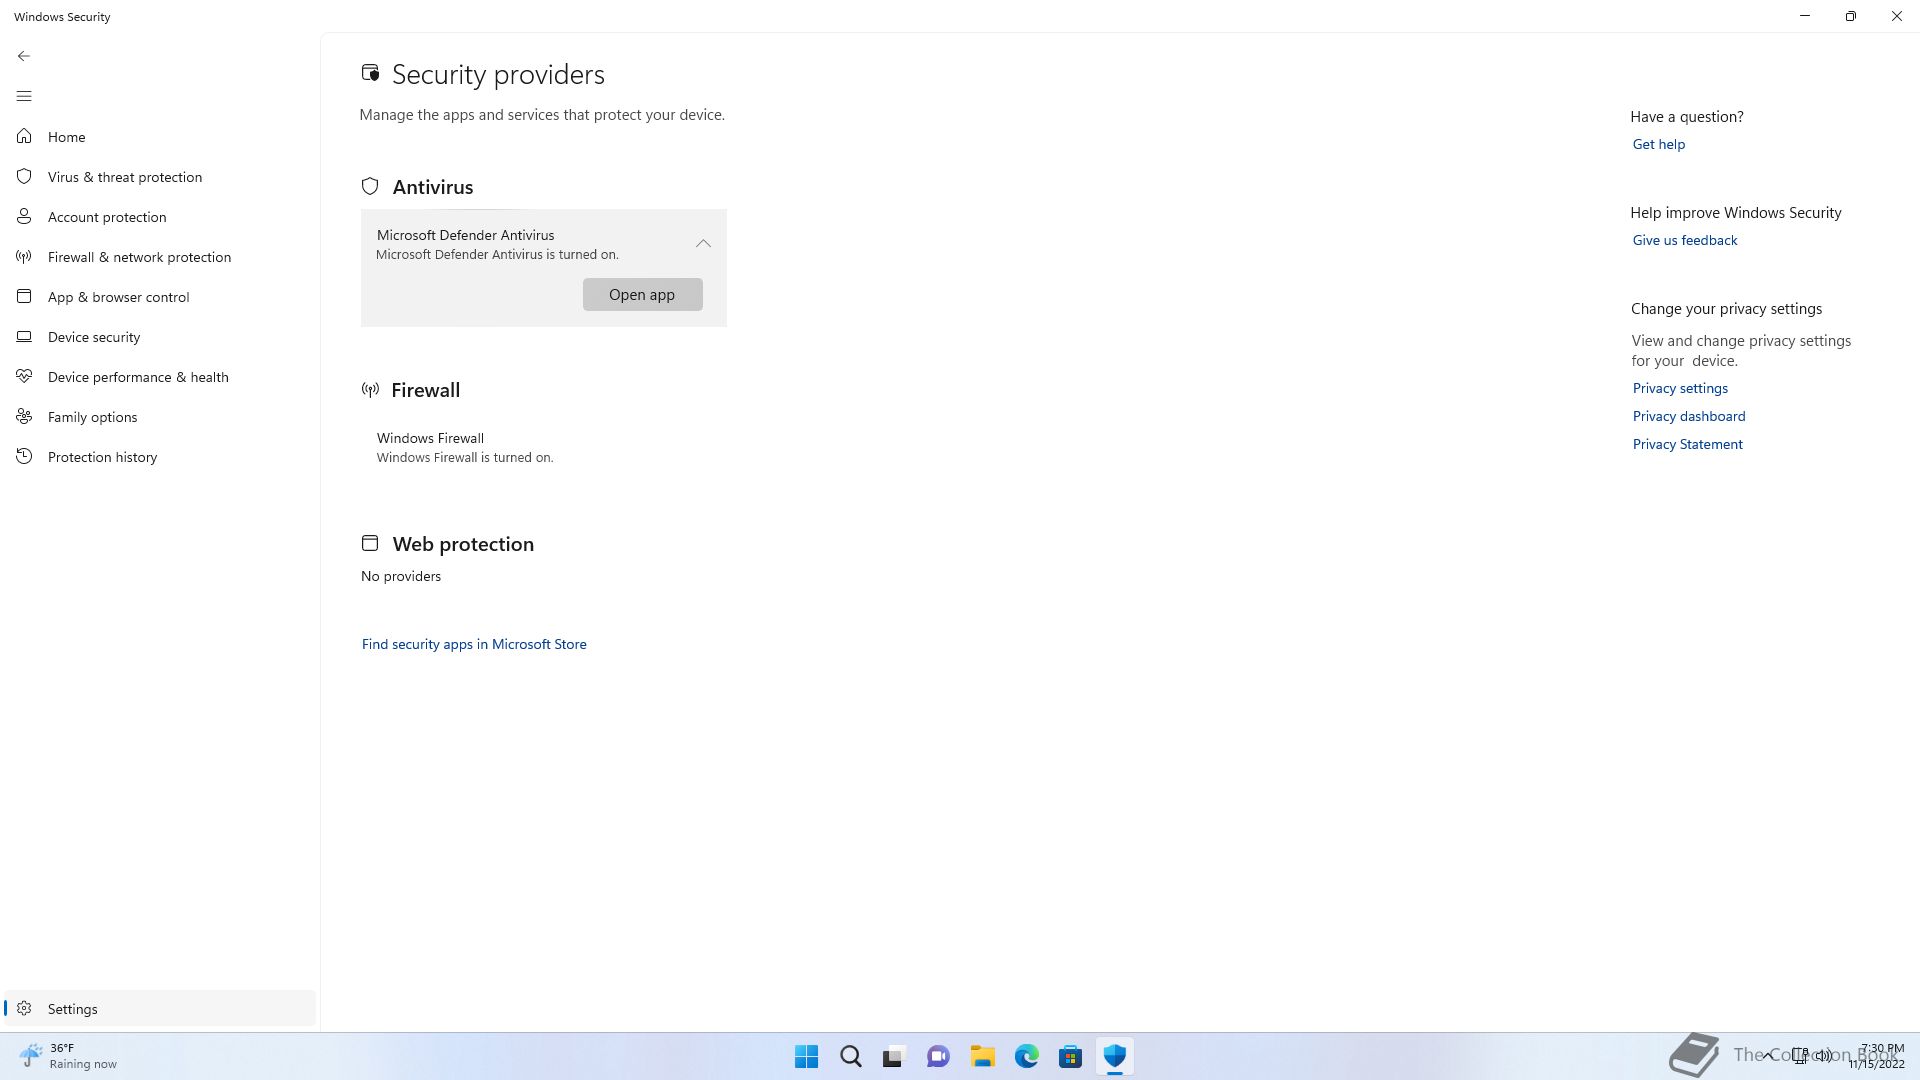Click the taskbar clock showing 7:30 PM
Viewport: 1920px width, 1080px height.
(x=1876, y=1056)
